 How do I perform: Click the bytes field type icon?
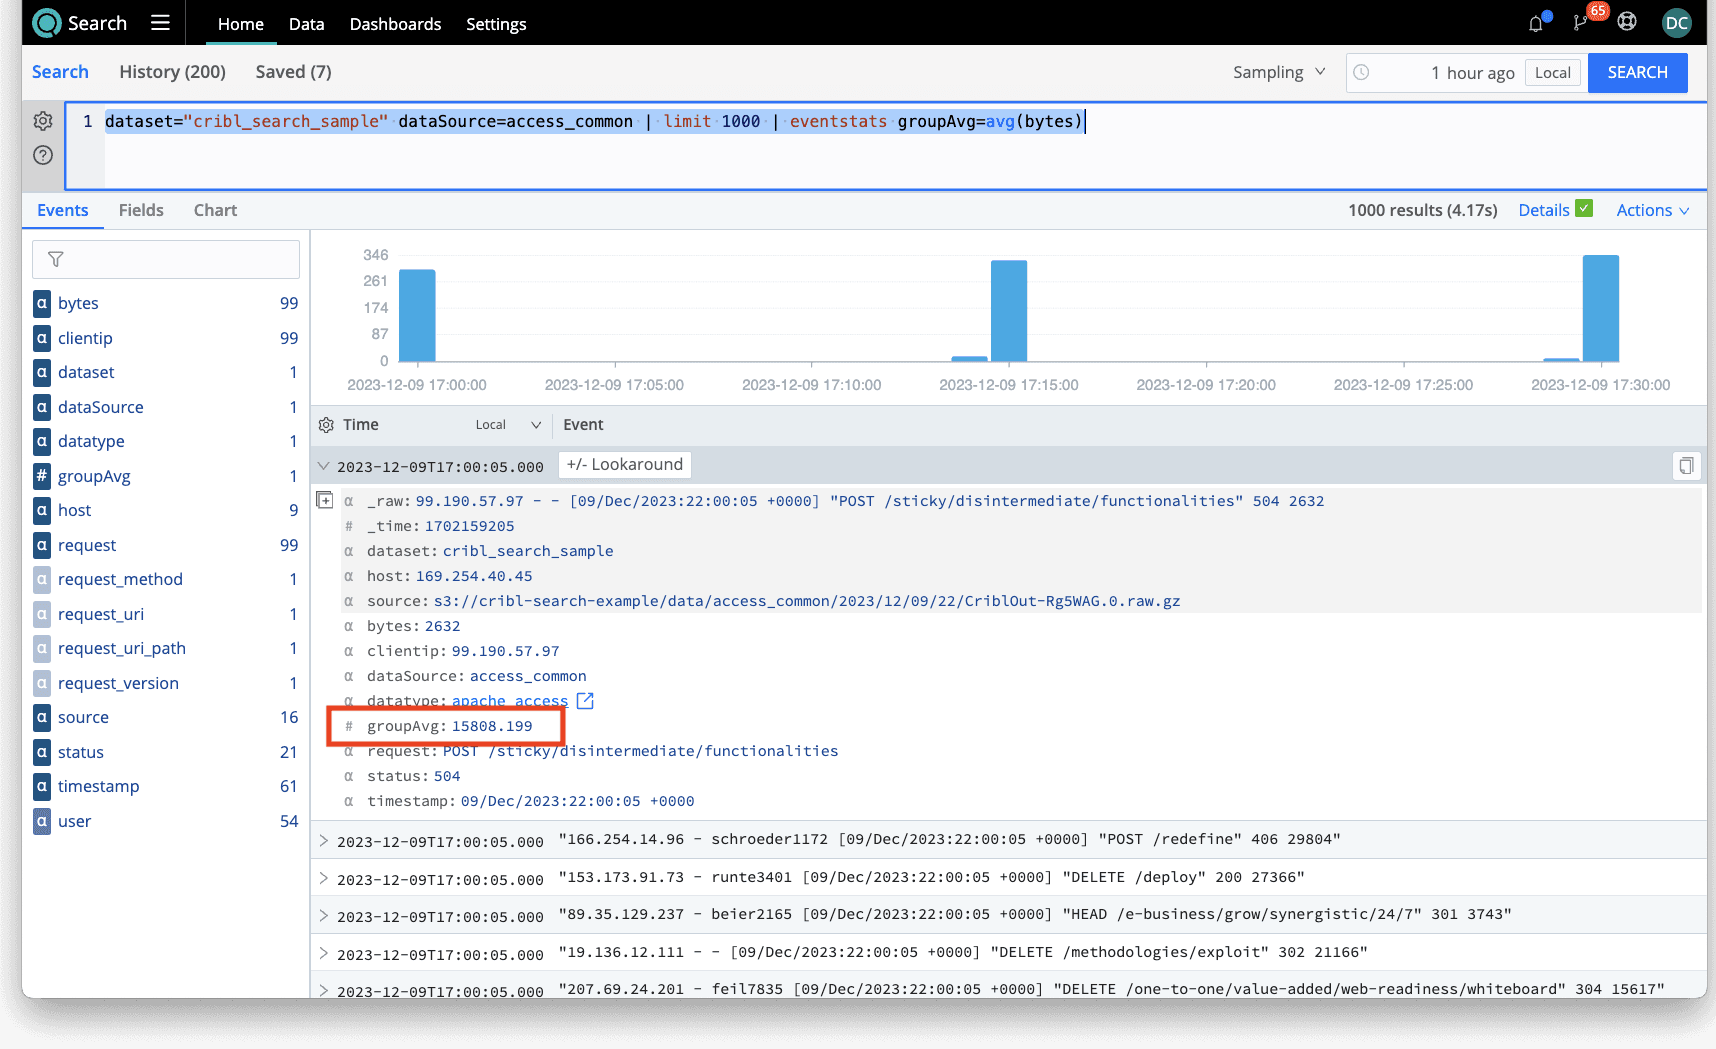pos(42,303)
